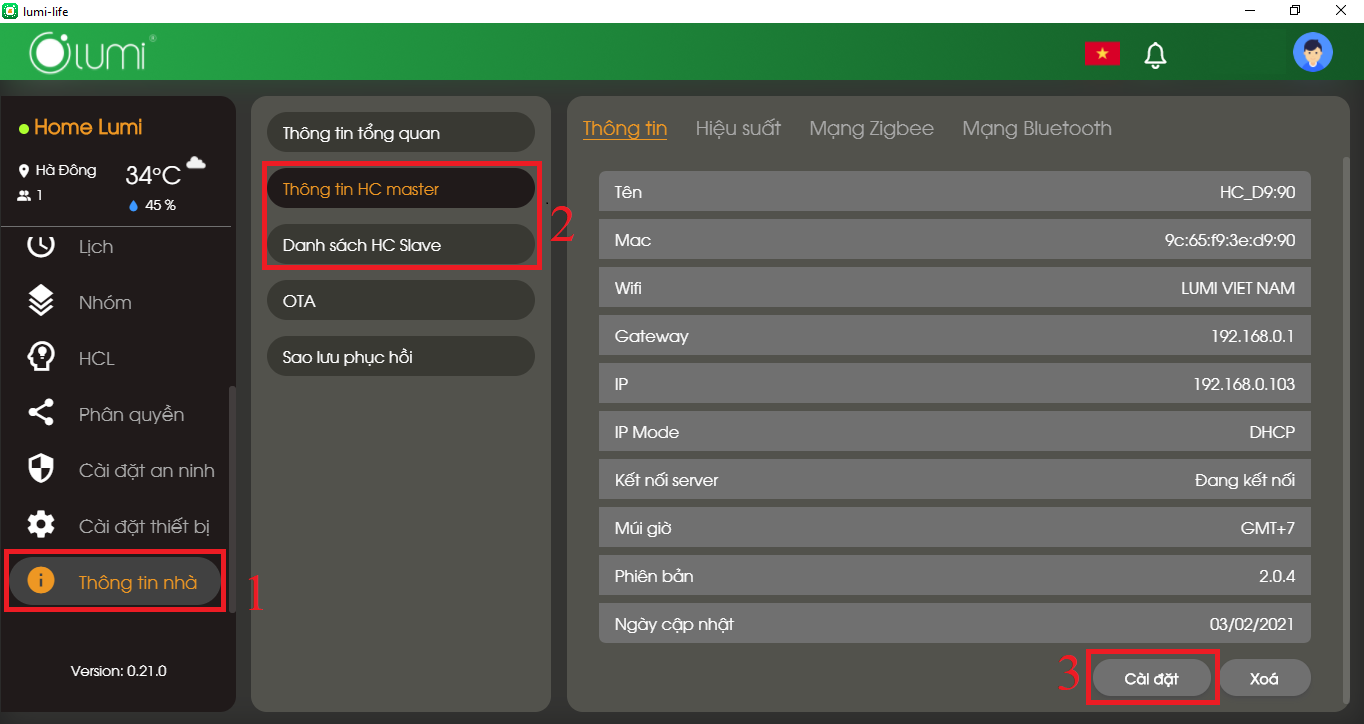
Task: Click the orange info icon for Thông tin nhà
Action: click(40, 581)
